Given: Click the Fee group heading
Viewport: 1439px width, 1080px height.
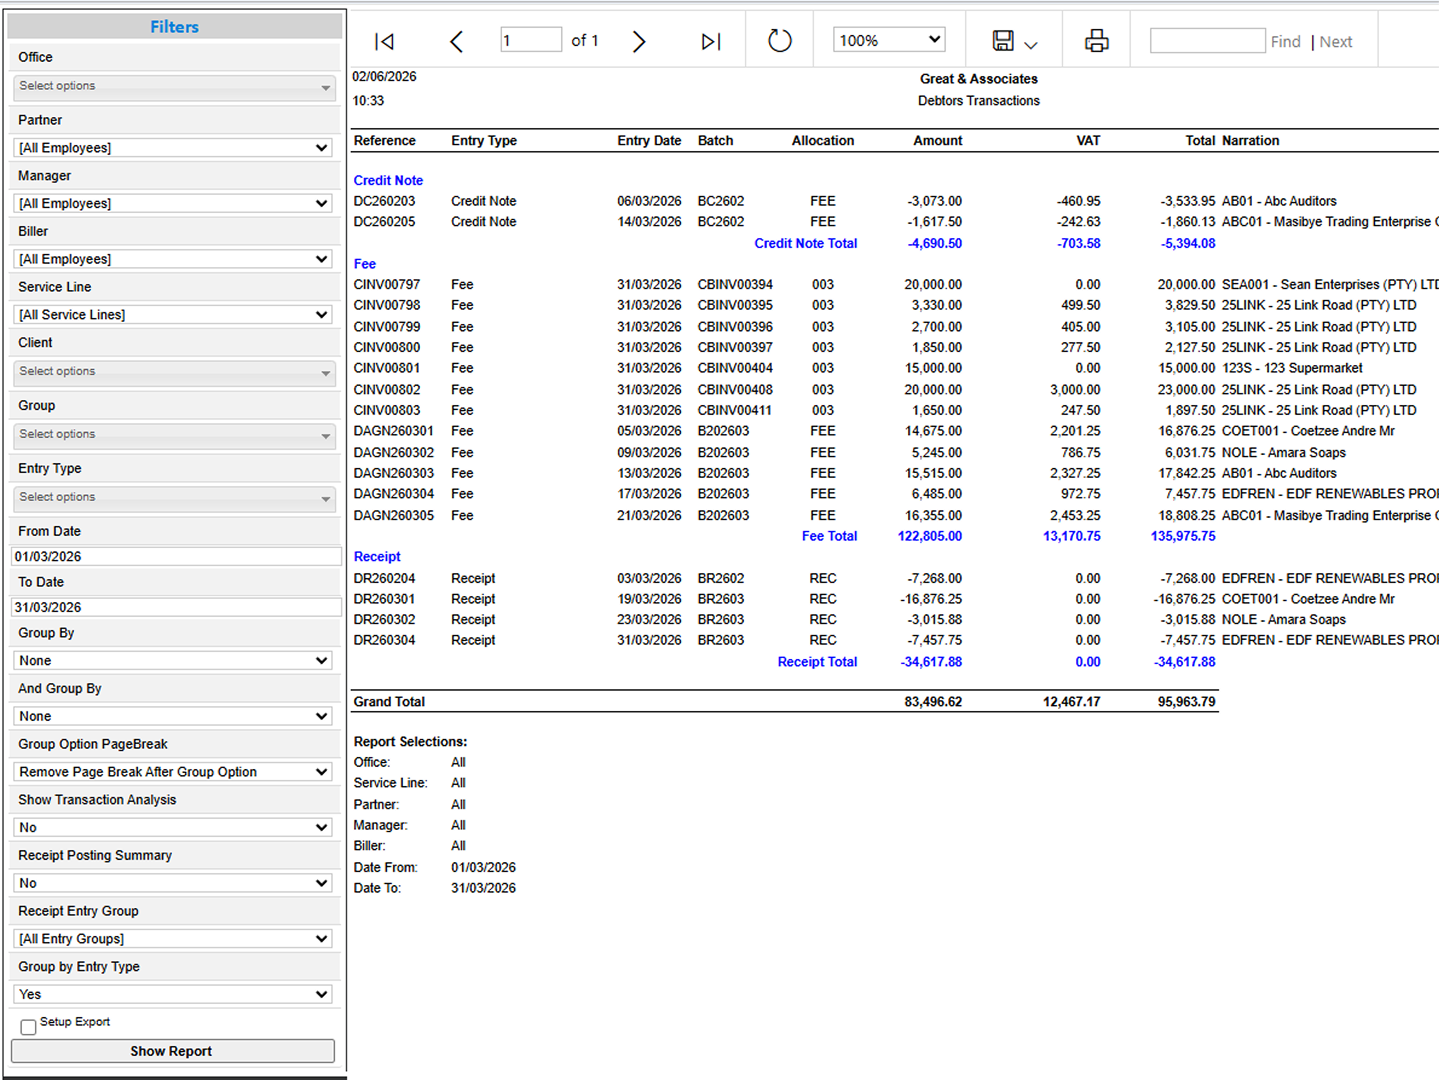Looking at the screenshot, I should coord(365,265).
